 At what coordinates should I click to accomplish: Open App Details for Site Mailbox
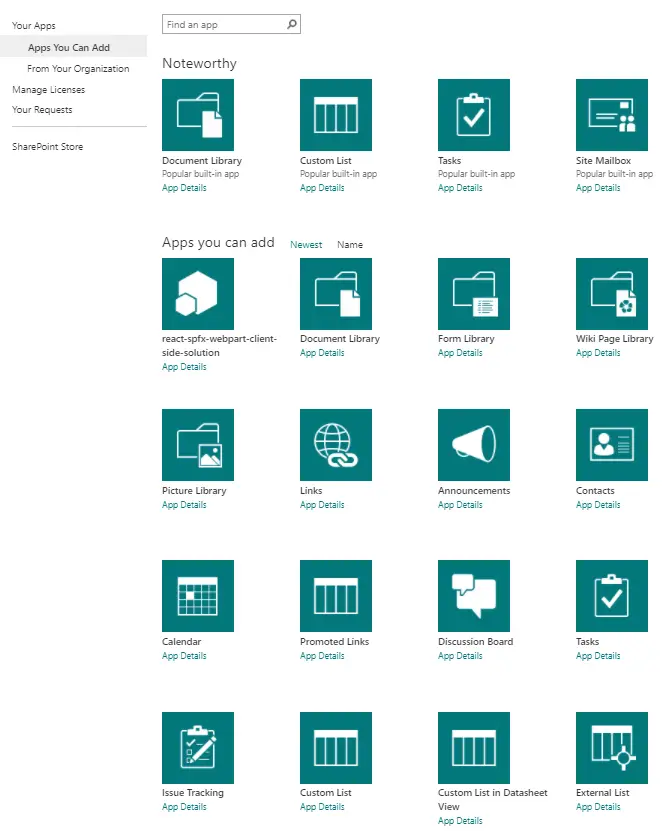[598, 188]
